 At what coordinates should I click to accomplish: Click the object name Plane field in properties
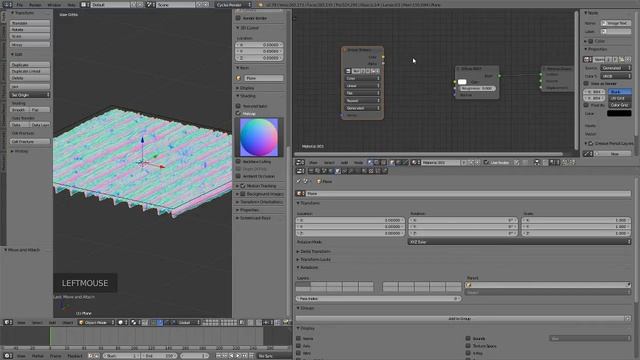468,193
